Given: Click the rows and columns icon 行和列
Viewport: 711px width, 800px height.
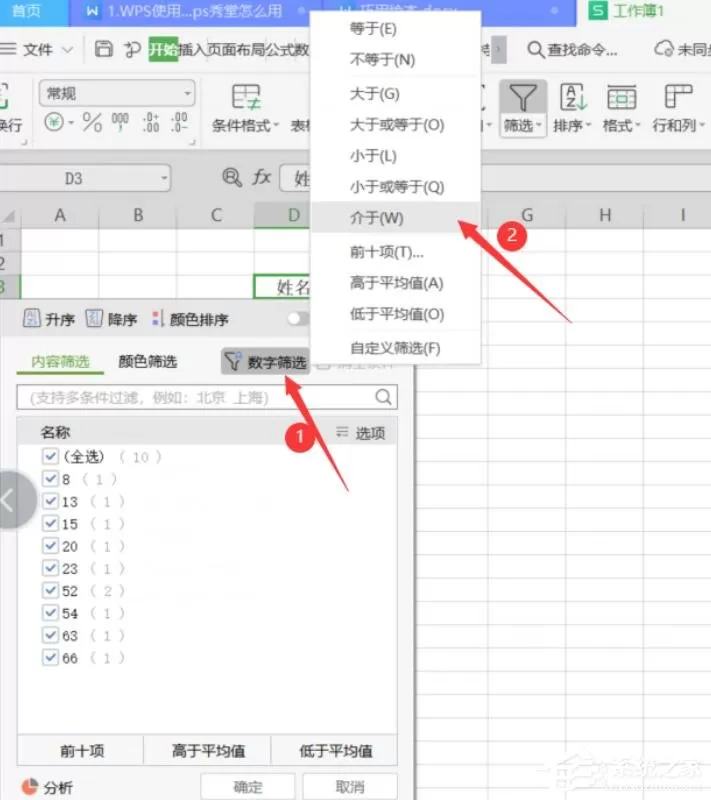Looking at the screenshot, I should (x=678, y=96).
